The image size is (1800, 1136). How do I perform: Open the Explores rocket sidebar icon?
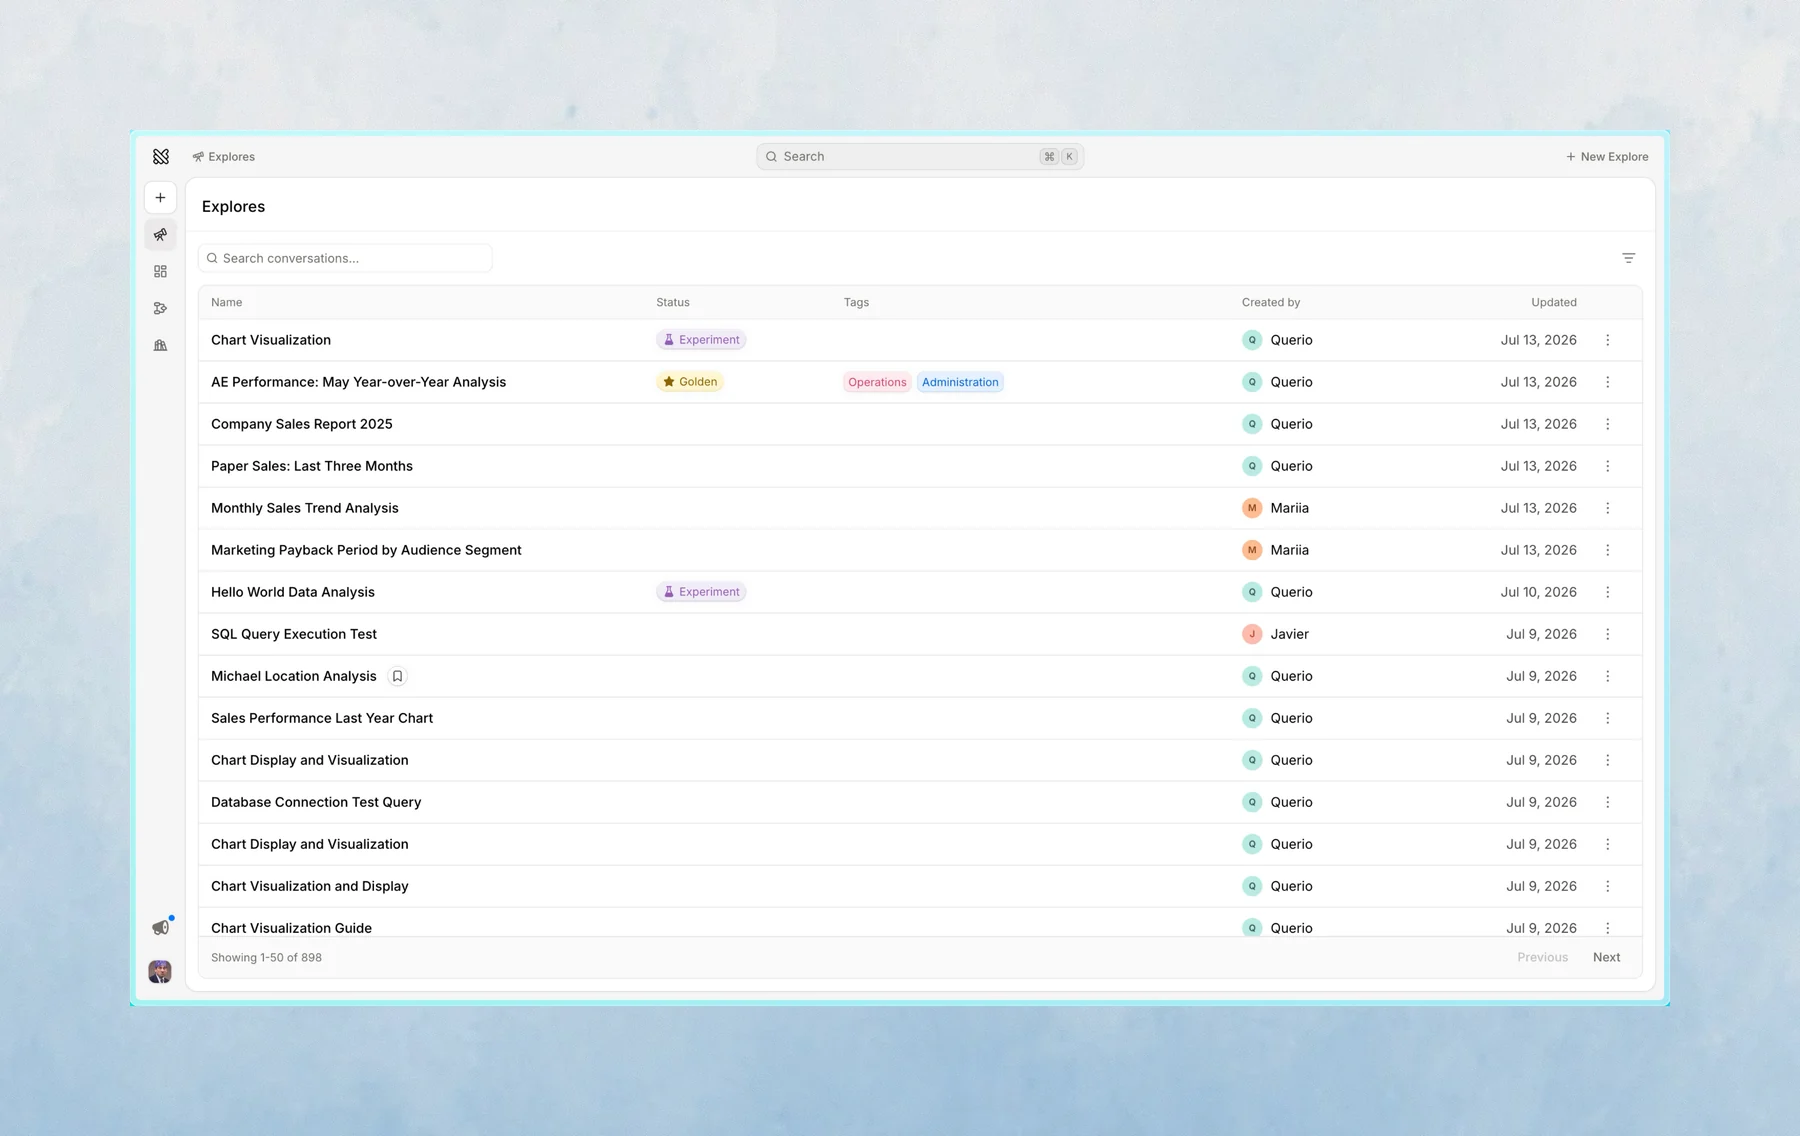[x=160, y=235]
